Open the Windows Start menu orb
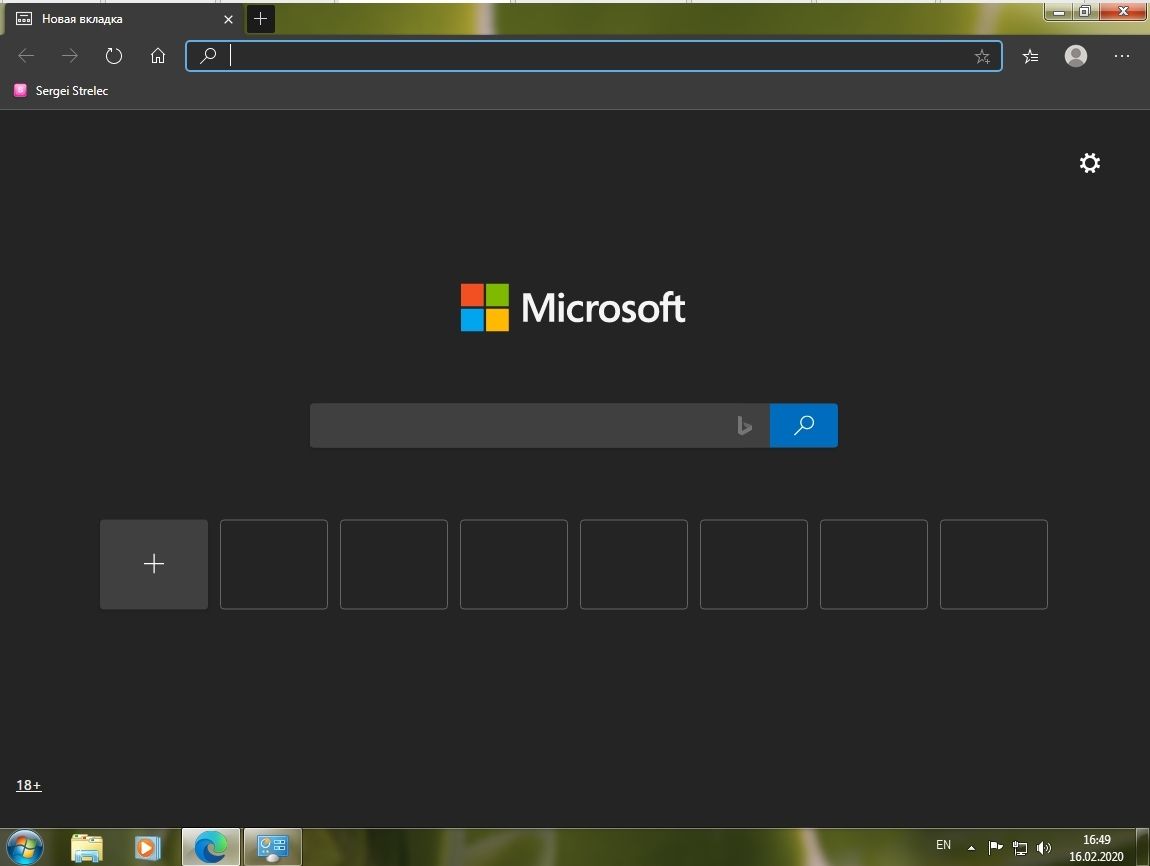Screen dimensions: 1150x866 (24, 848)
